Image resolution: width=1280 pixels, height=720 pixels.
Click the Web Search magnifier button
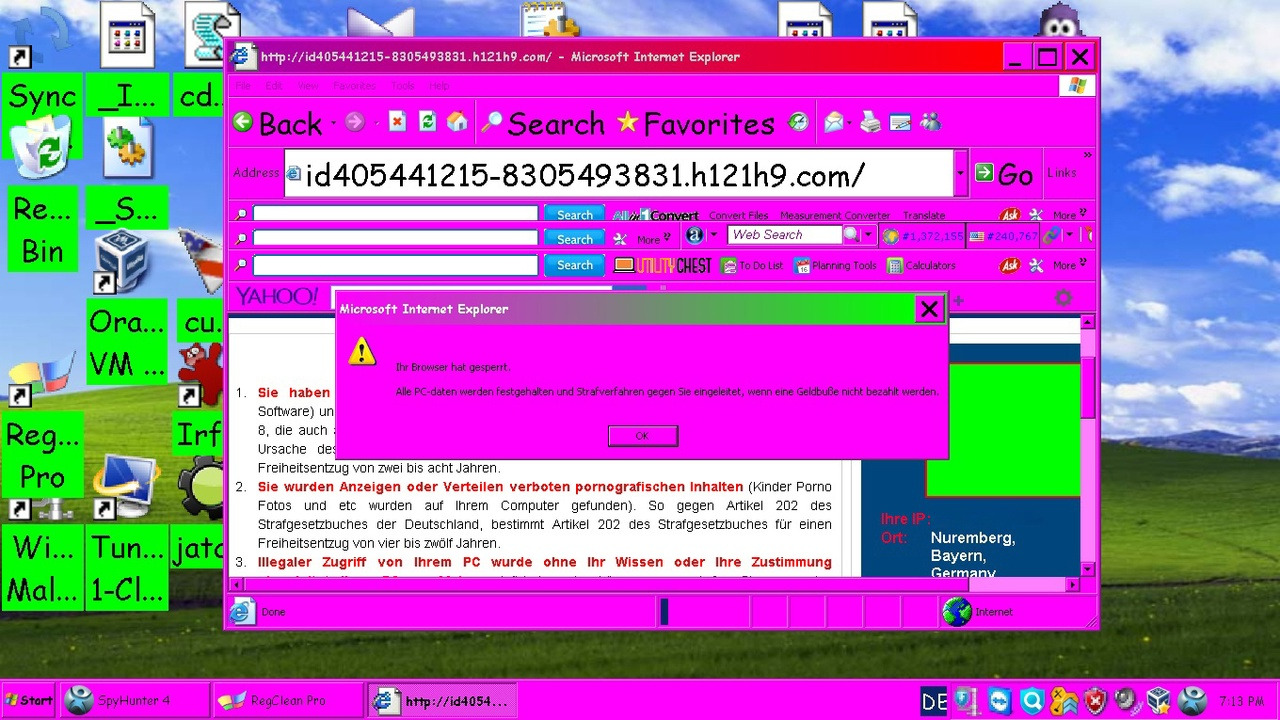click(851, 235)
